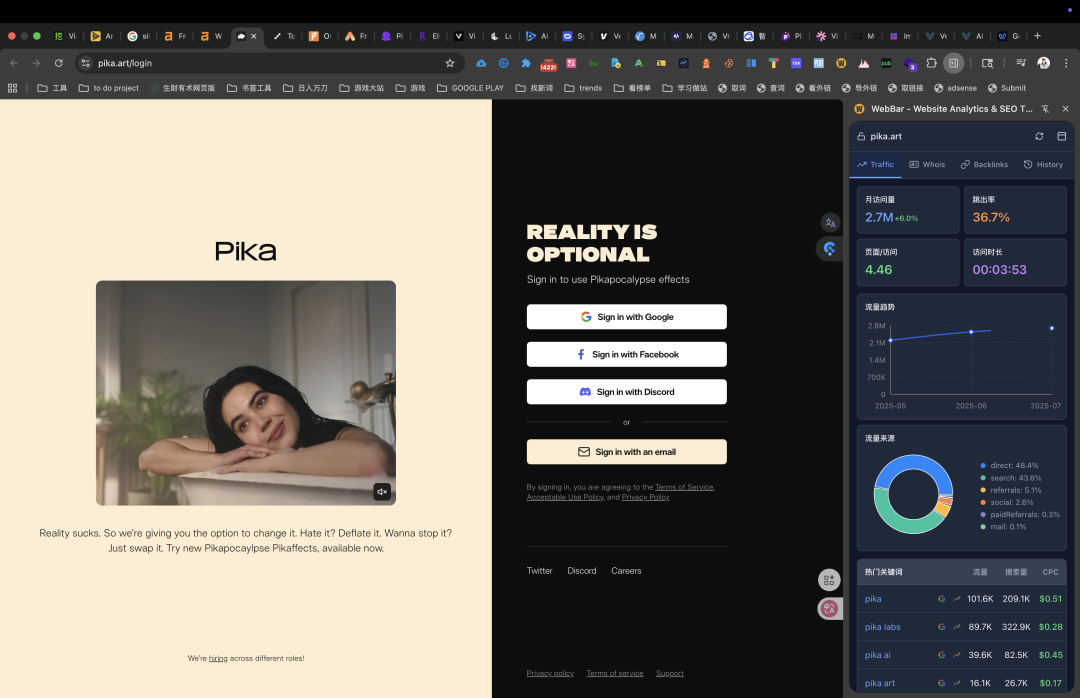Screen dimensions: 1080x698
Task: Open the apps grid in bookmarks bar
Action: (12, 88)
